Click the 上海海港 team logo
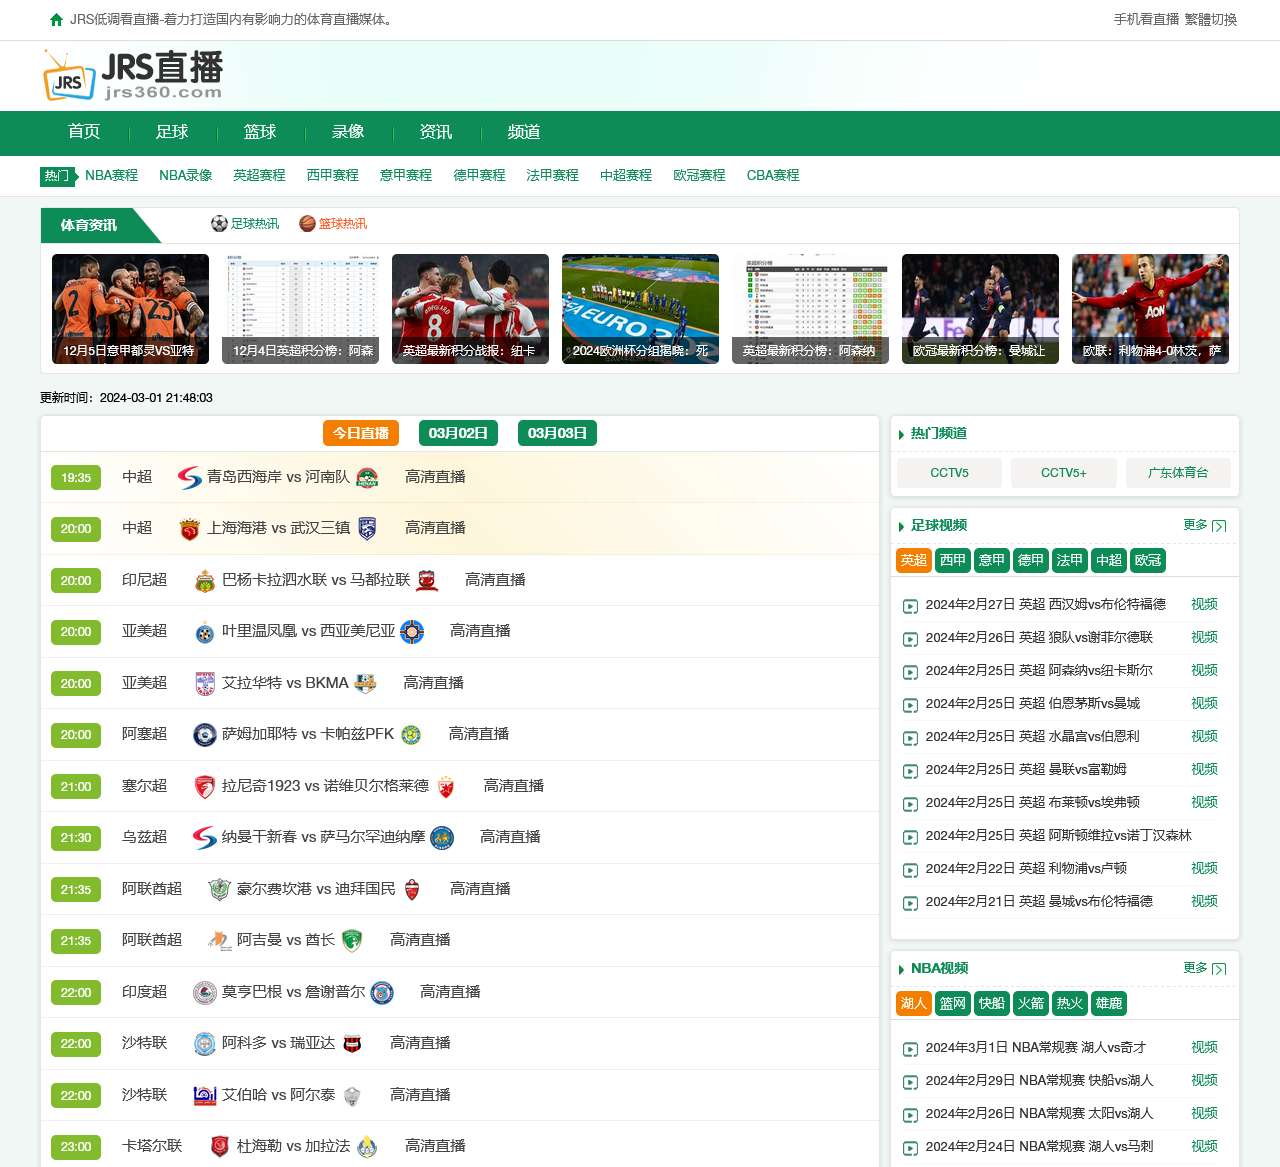 (x=190, y=529)
